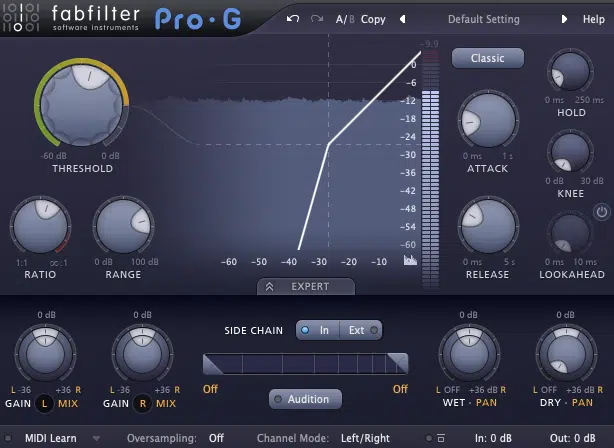Click MIDI Learn in the bottom bar
614x448 pixels.
(51, 438)
